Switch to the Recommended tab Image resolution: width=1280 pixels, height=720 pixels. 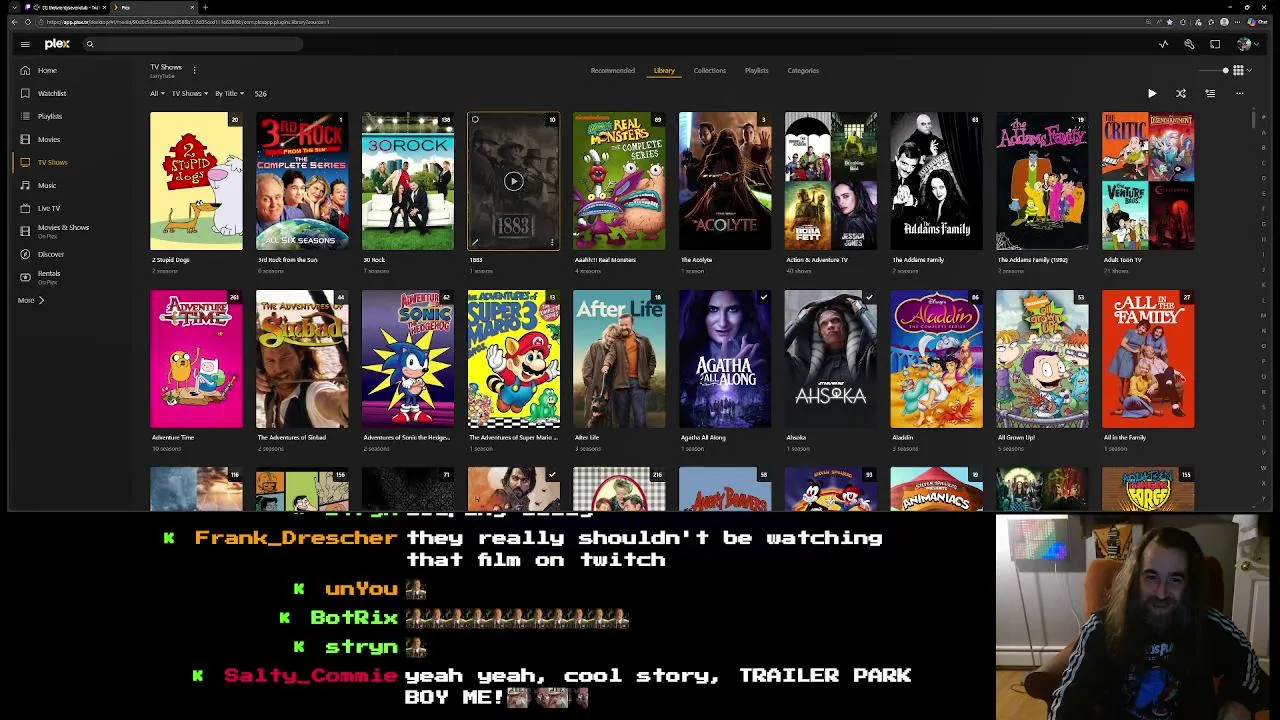612,71
